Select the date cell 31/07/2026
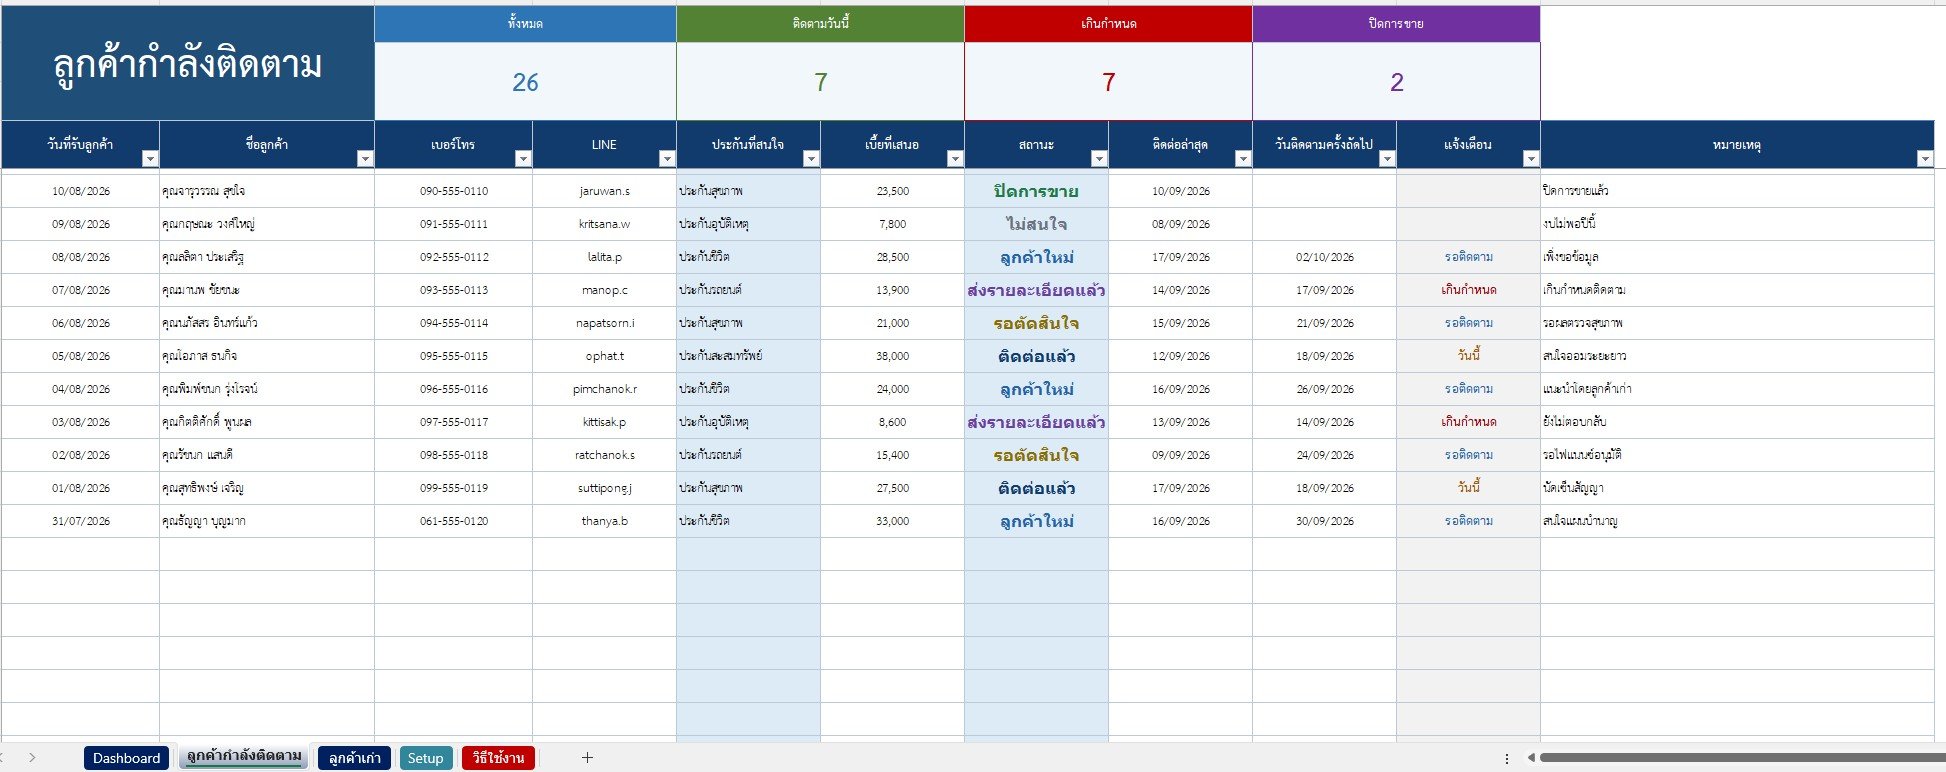1946x772 pixels. point(81,521)
